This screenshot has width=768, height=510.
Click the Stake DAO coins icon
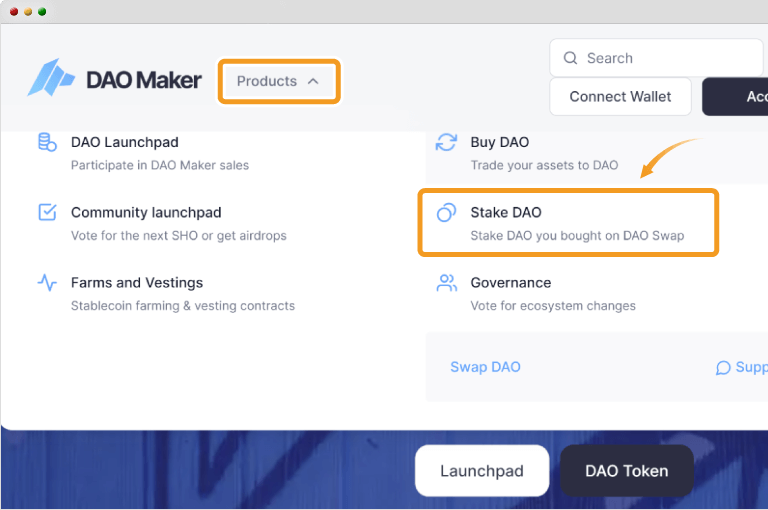(446, 213)
